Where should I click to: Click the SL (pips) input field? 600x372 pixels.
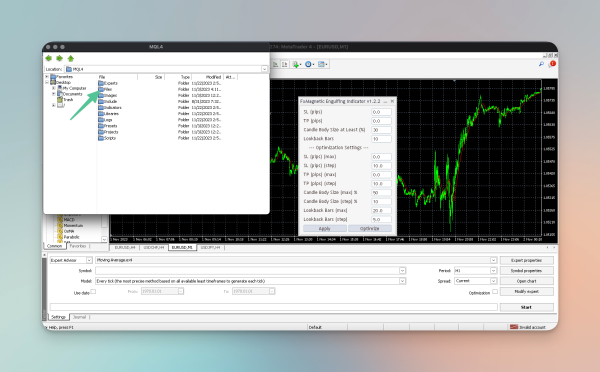[x=381, y=112]
